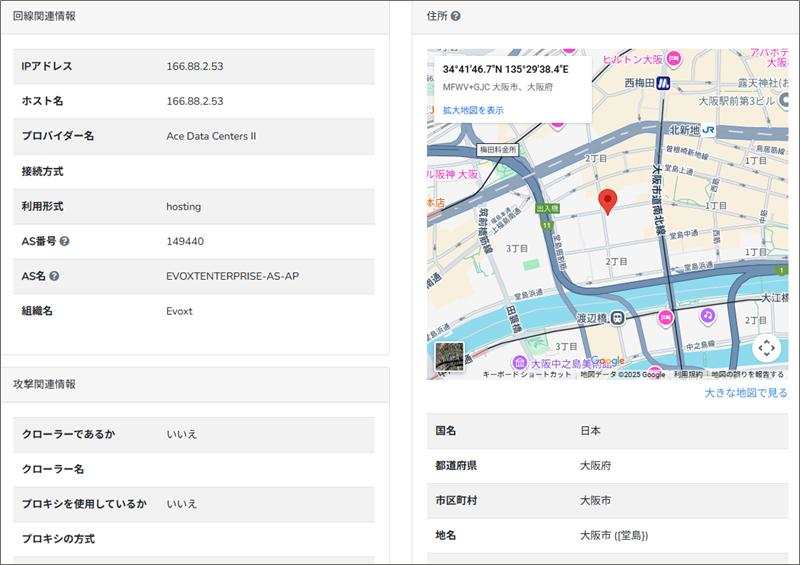Viewport: 800px width, 565px height.
Task: Click help icon next to 住所
Action: (x=456, y=16)
